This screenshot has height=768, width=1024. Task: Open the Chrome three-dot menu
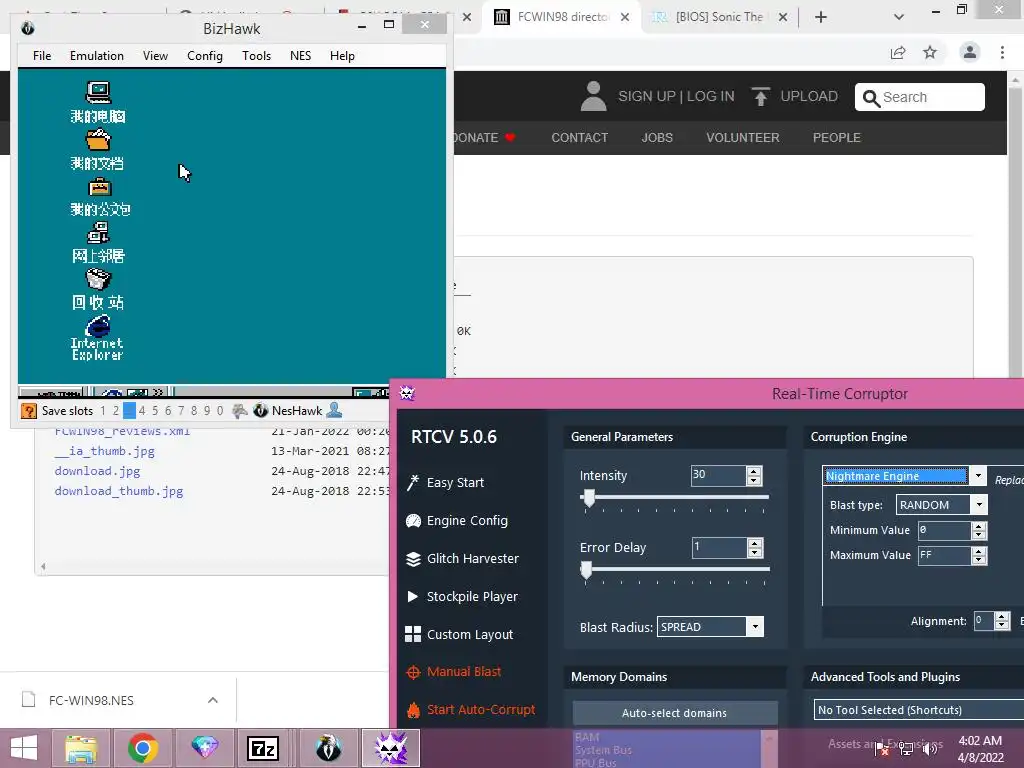click(1002, 52)
